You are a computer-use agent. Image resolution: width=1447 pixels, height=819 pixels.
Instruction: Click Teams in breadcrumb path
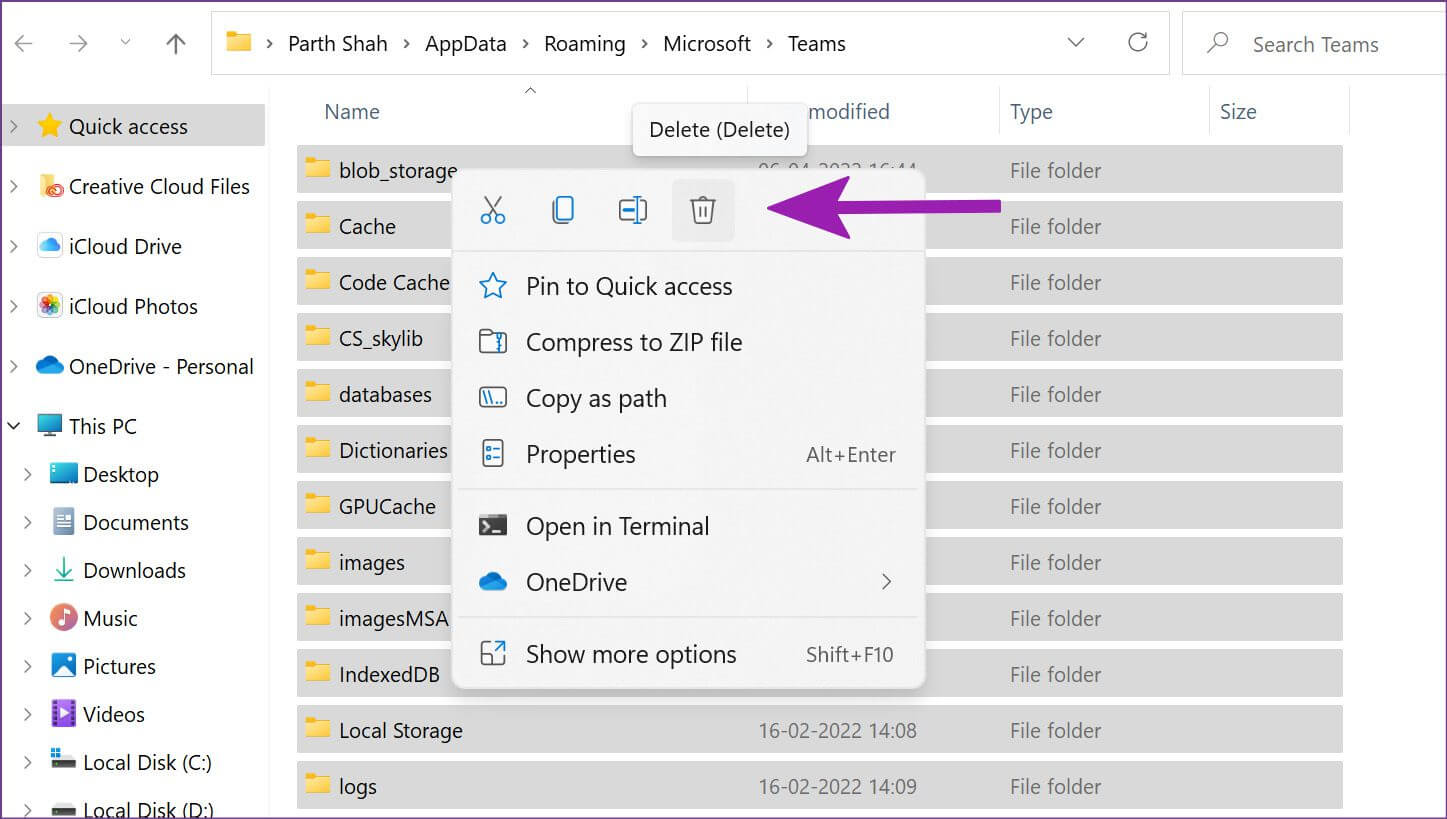click(816, 44)
